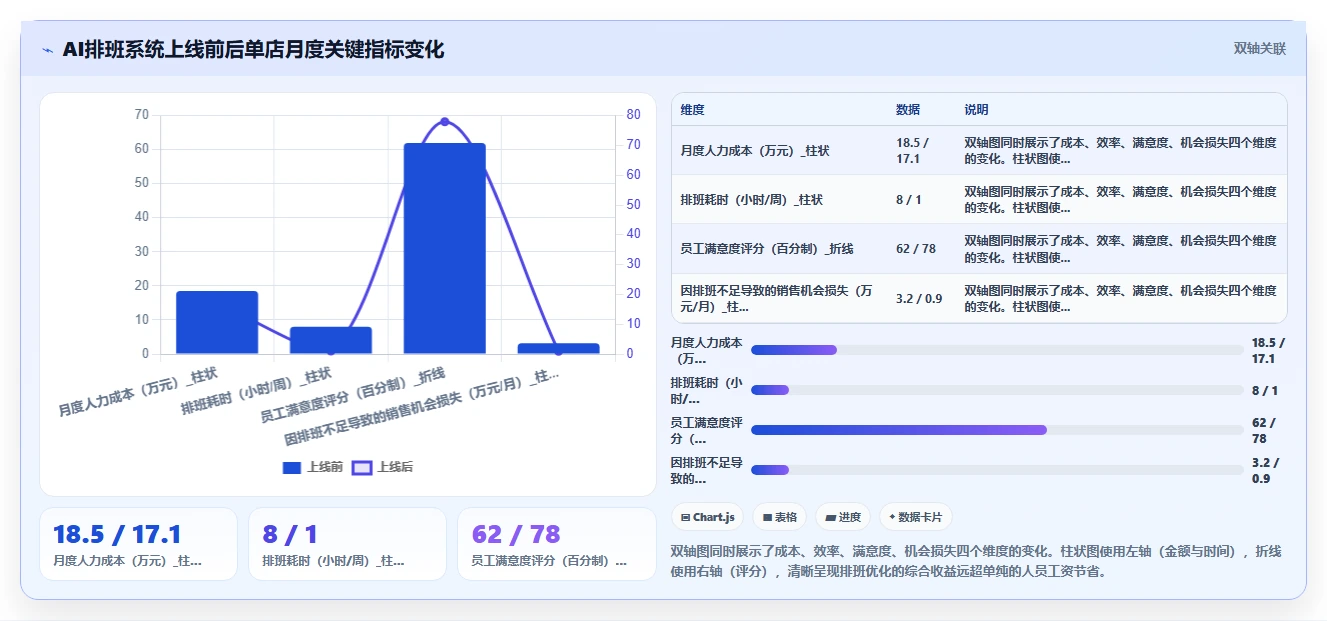The width and height of the screenshot is (1327, 621).
Task: Click the 员工满意度评分 bar in chart
Action: 445,249
